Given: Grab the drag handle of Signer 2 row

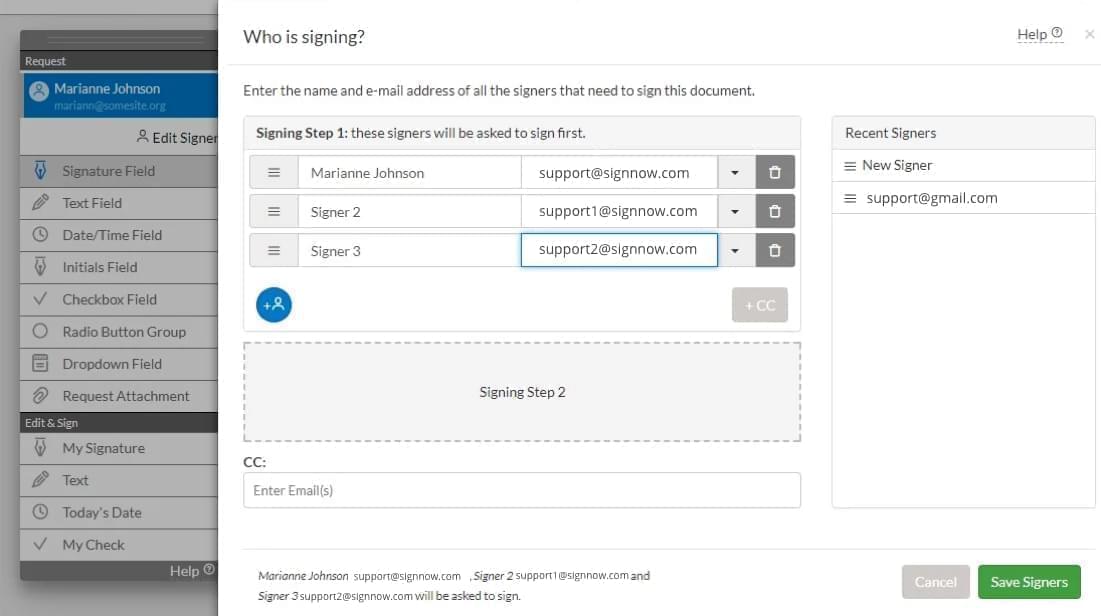Looking at the screenshot, I should click(x=274, y=211).
